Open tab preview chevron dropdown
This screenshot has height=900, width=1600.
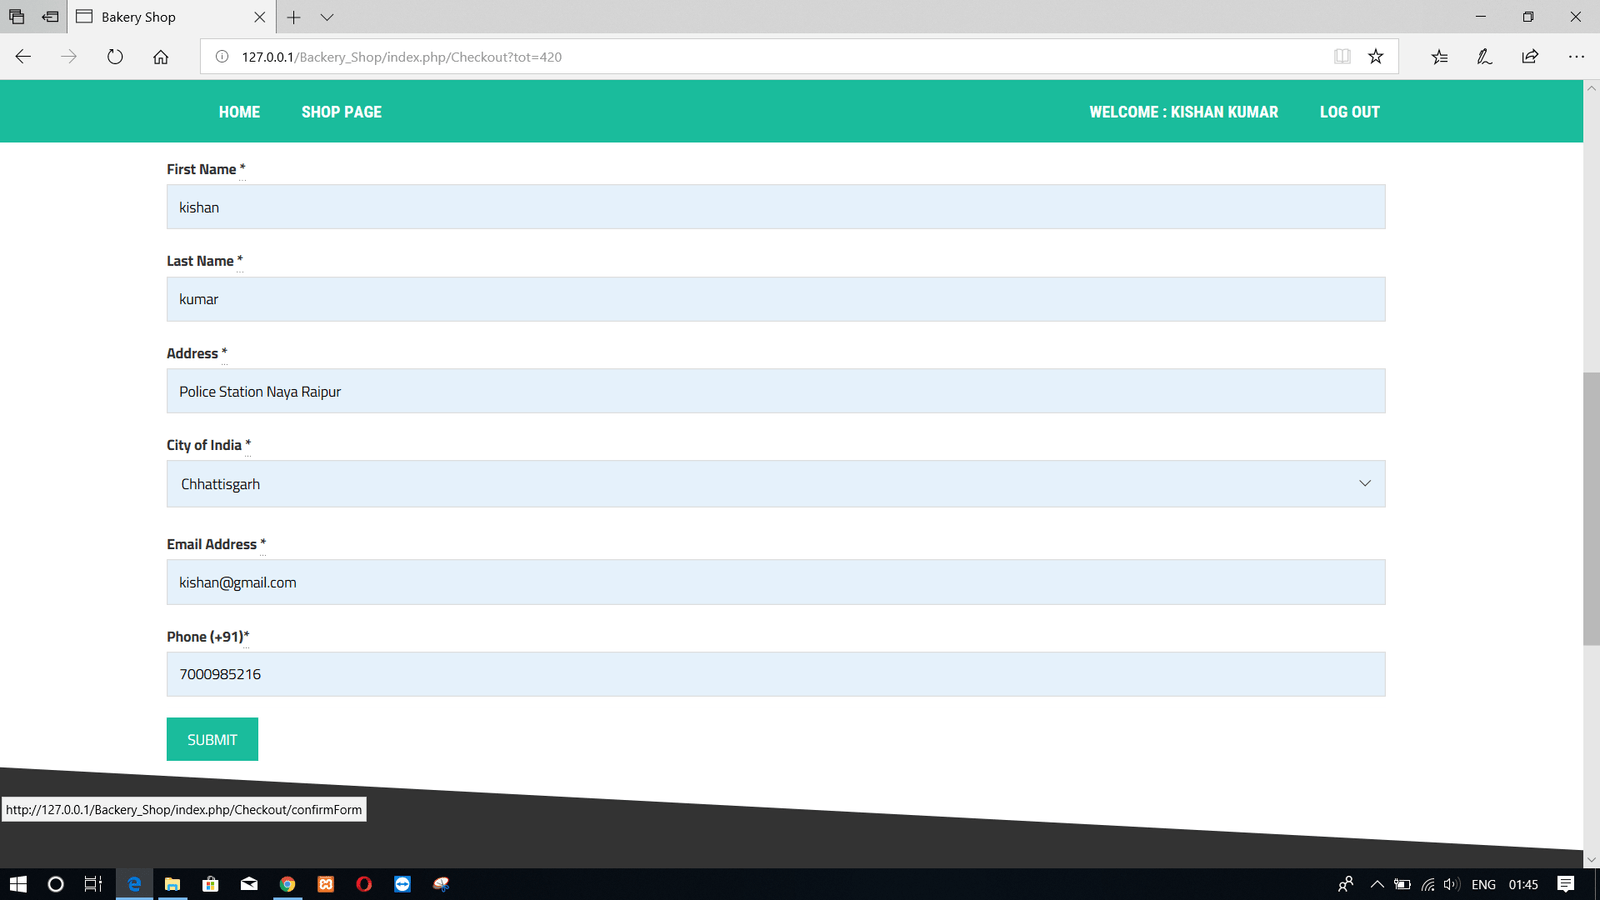(327, 17)
